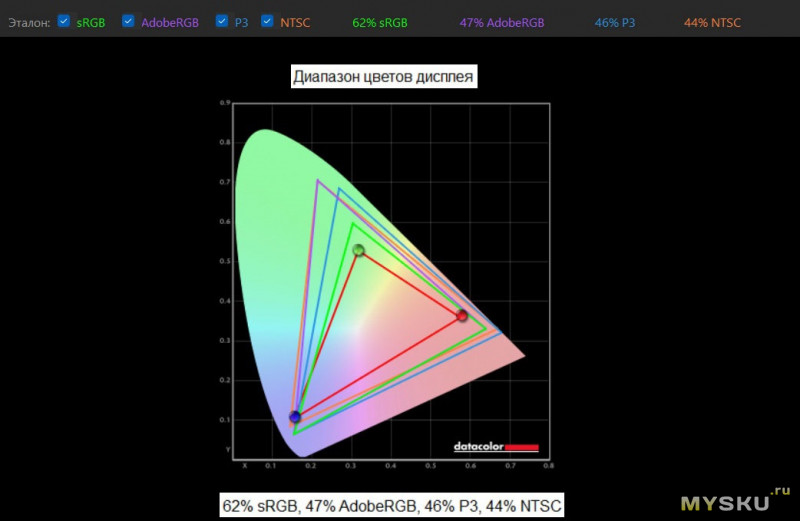This screenshot has width=800, height=521.
Task: Click the gamut summary caption below chart
Action: pyautogui.click(x=391, y=505)
